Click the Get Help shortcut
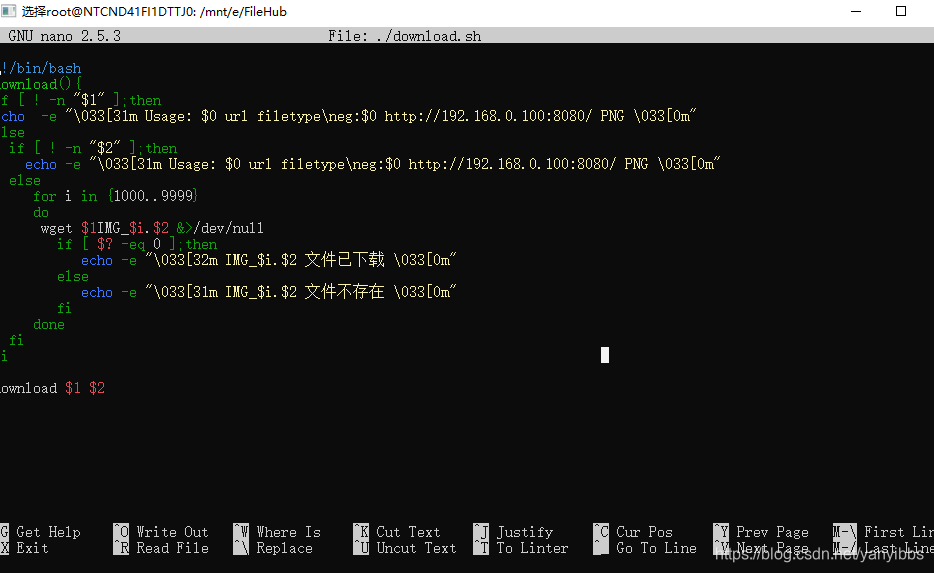934x573 pixels. pyautogui.click(x=41, y=532)
